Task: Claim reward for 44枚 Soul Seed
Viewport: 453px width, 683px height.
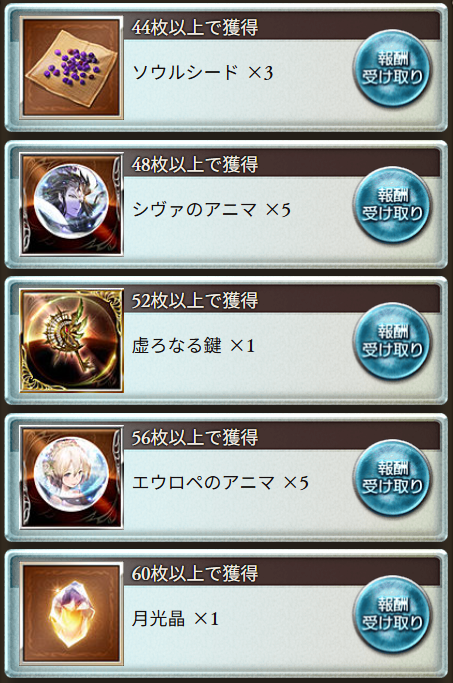Action: (x=392, y=68)
